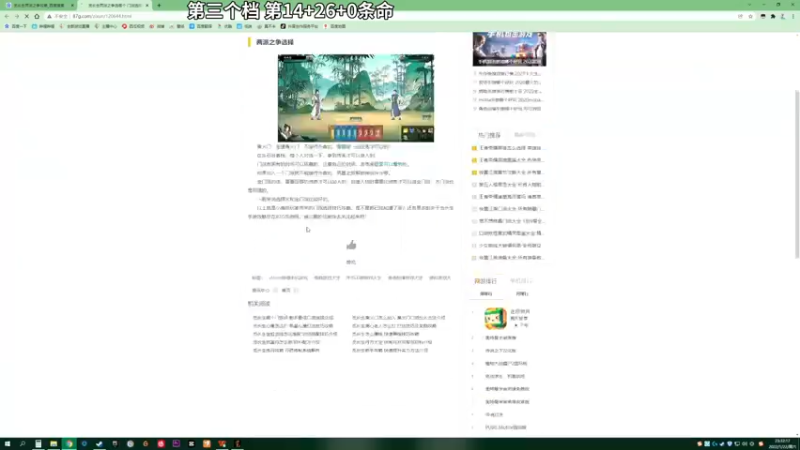The image size is (800, 450).
Task: Share this page from the address bar
Action: (740, 16)
